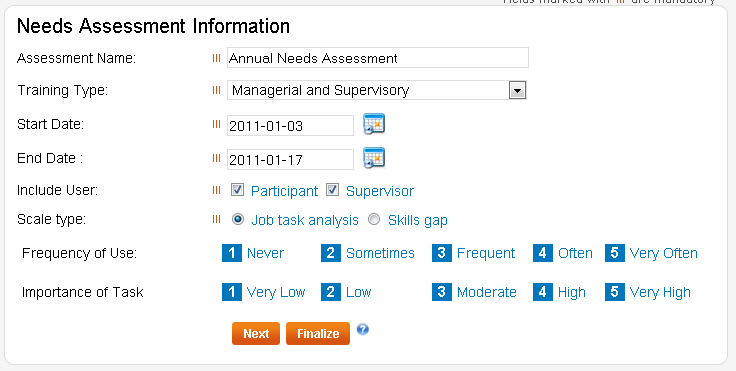Click the blue help question mark icon
Image resolution: width=736 pixels, height=371 pixels.
362,329
